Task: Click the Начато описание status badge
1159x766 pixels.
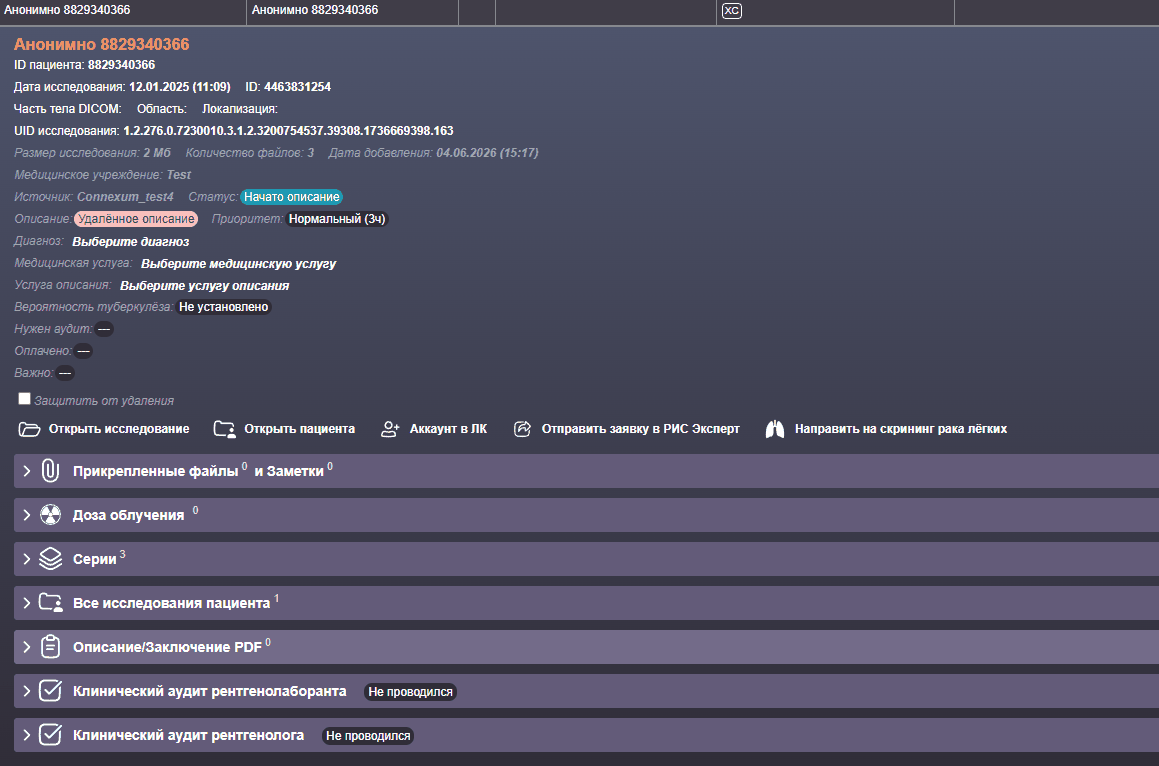Action: tap(292, 197)
